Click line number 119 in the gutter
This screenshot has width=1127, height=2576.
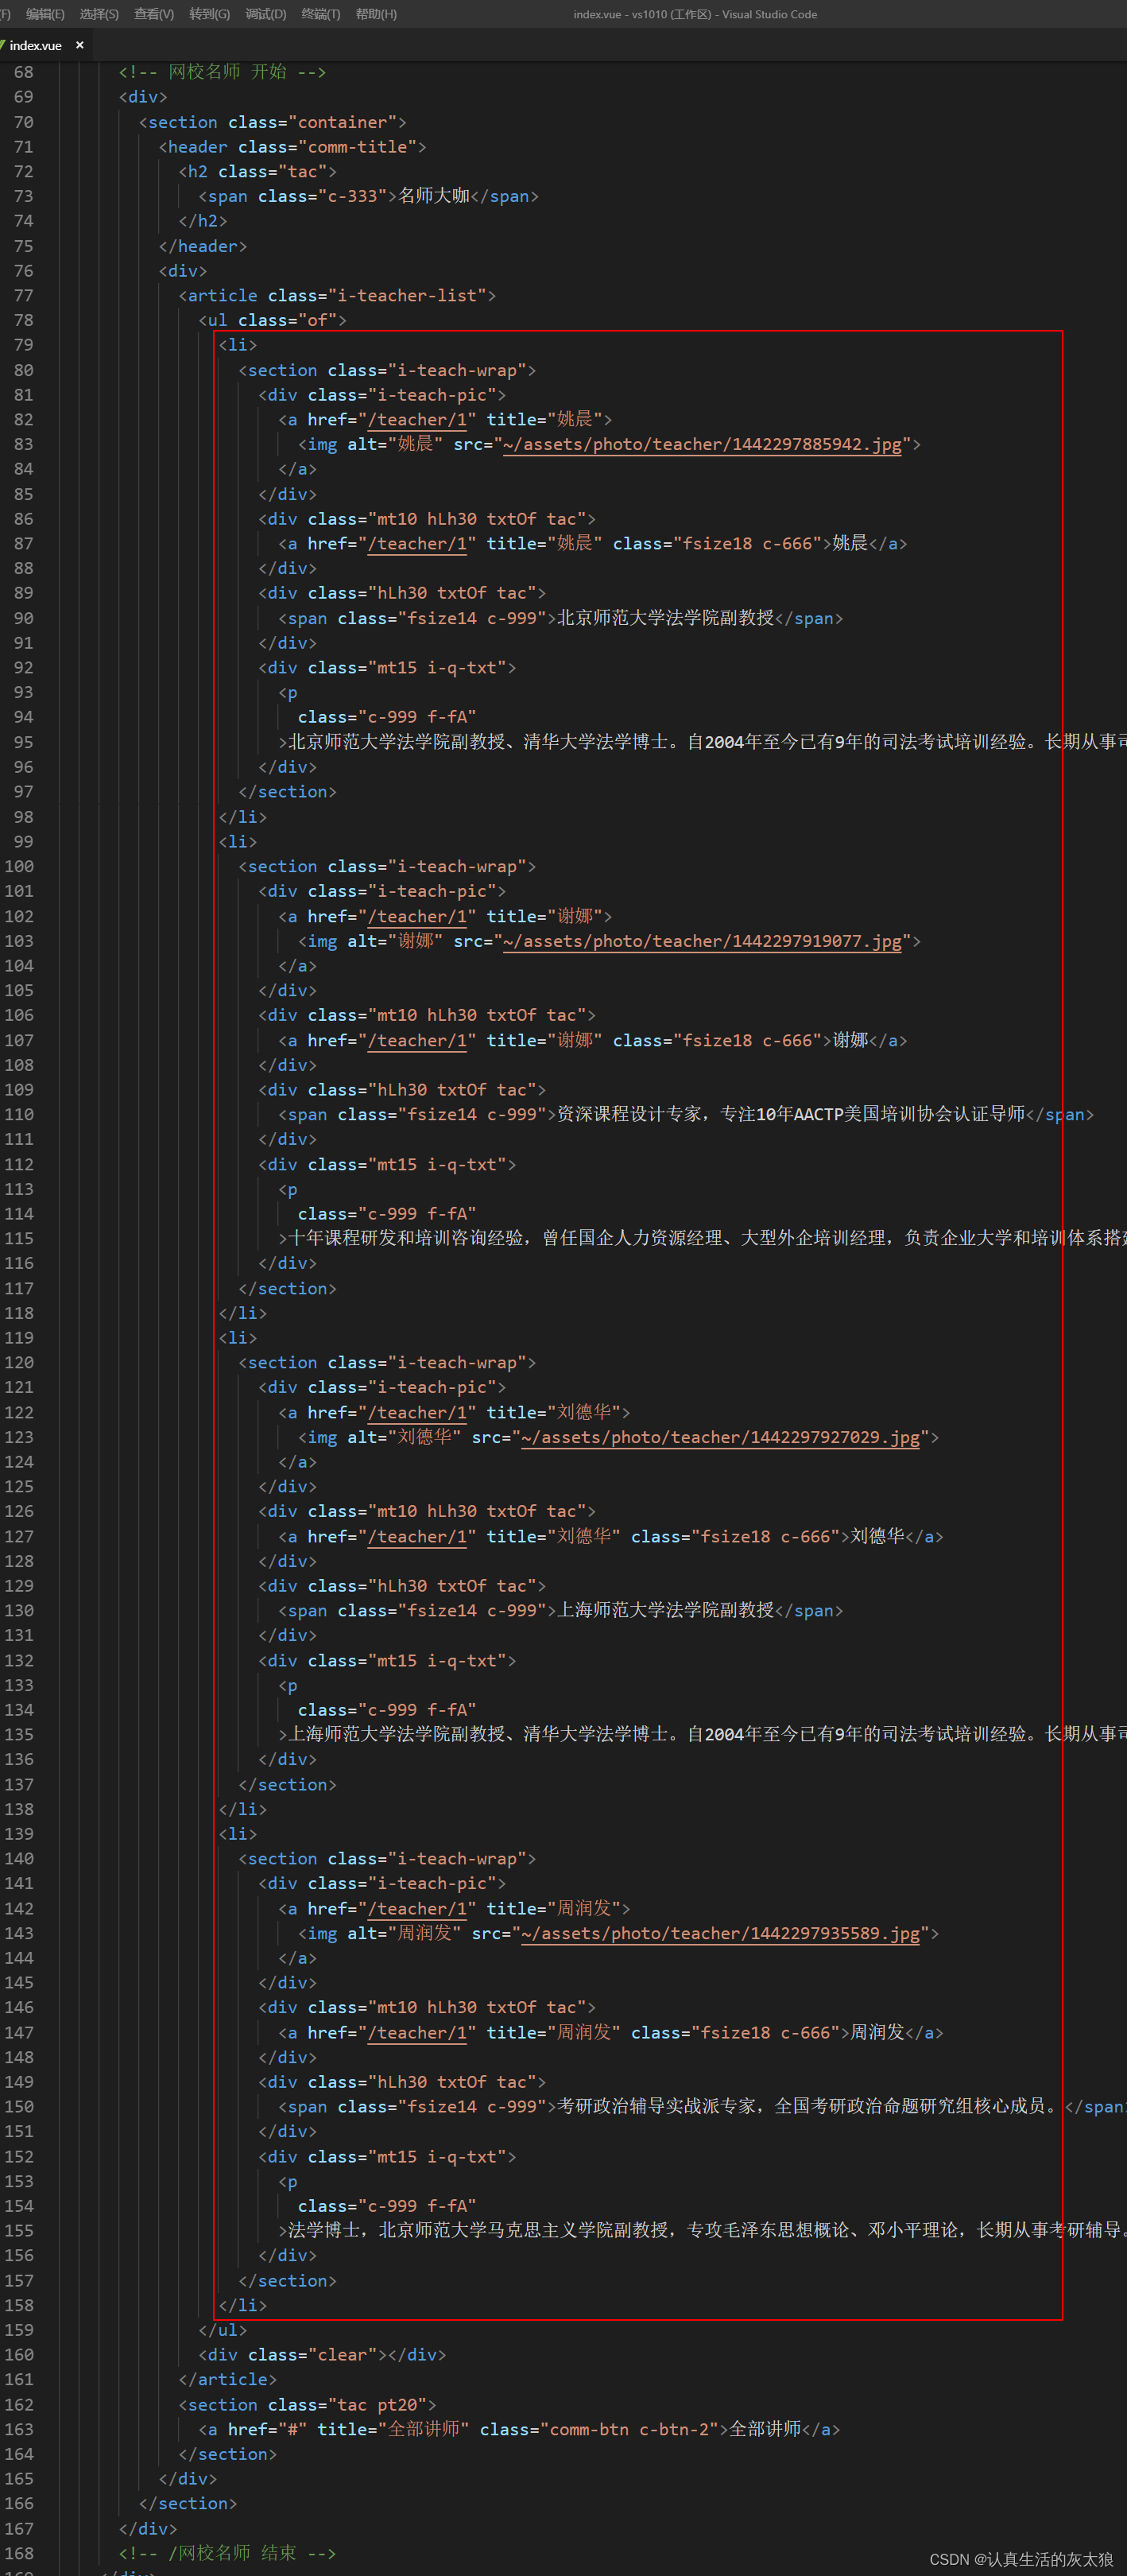[x=19, y=1338]
